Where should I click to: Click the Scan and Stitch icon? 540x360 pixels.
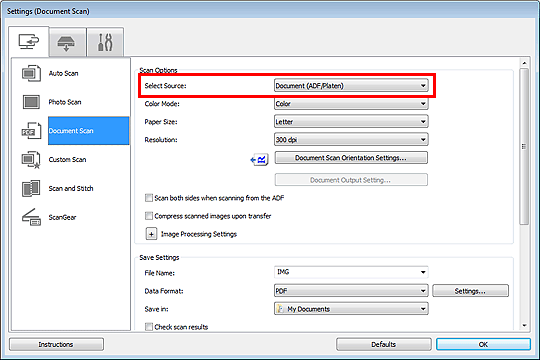click(x=31, y=188)
